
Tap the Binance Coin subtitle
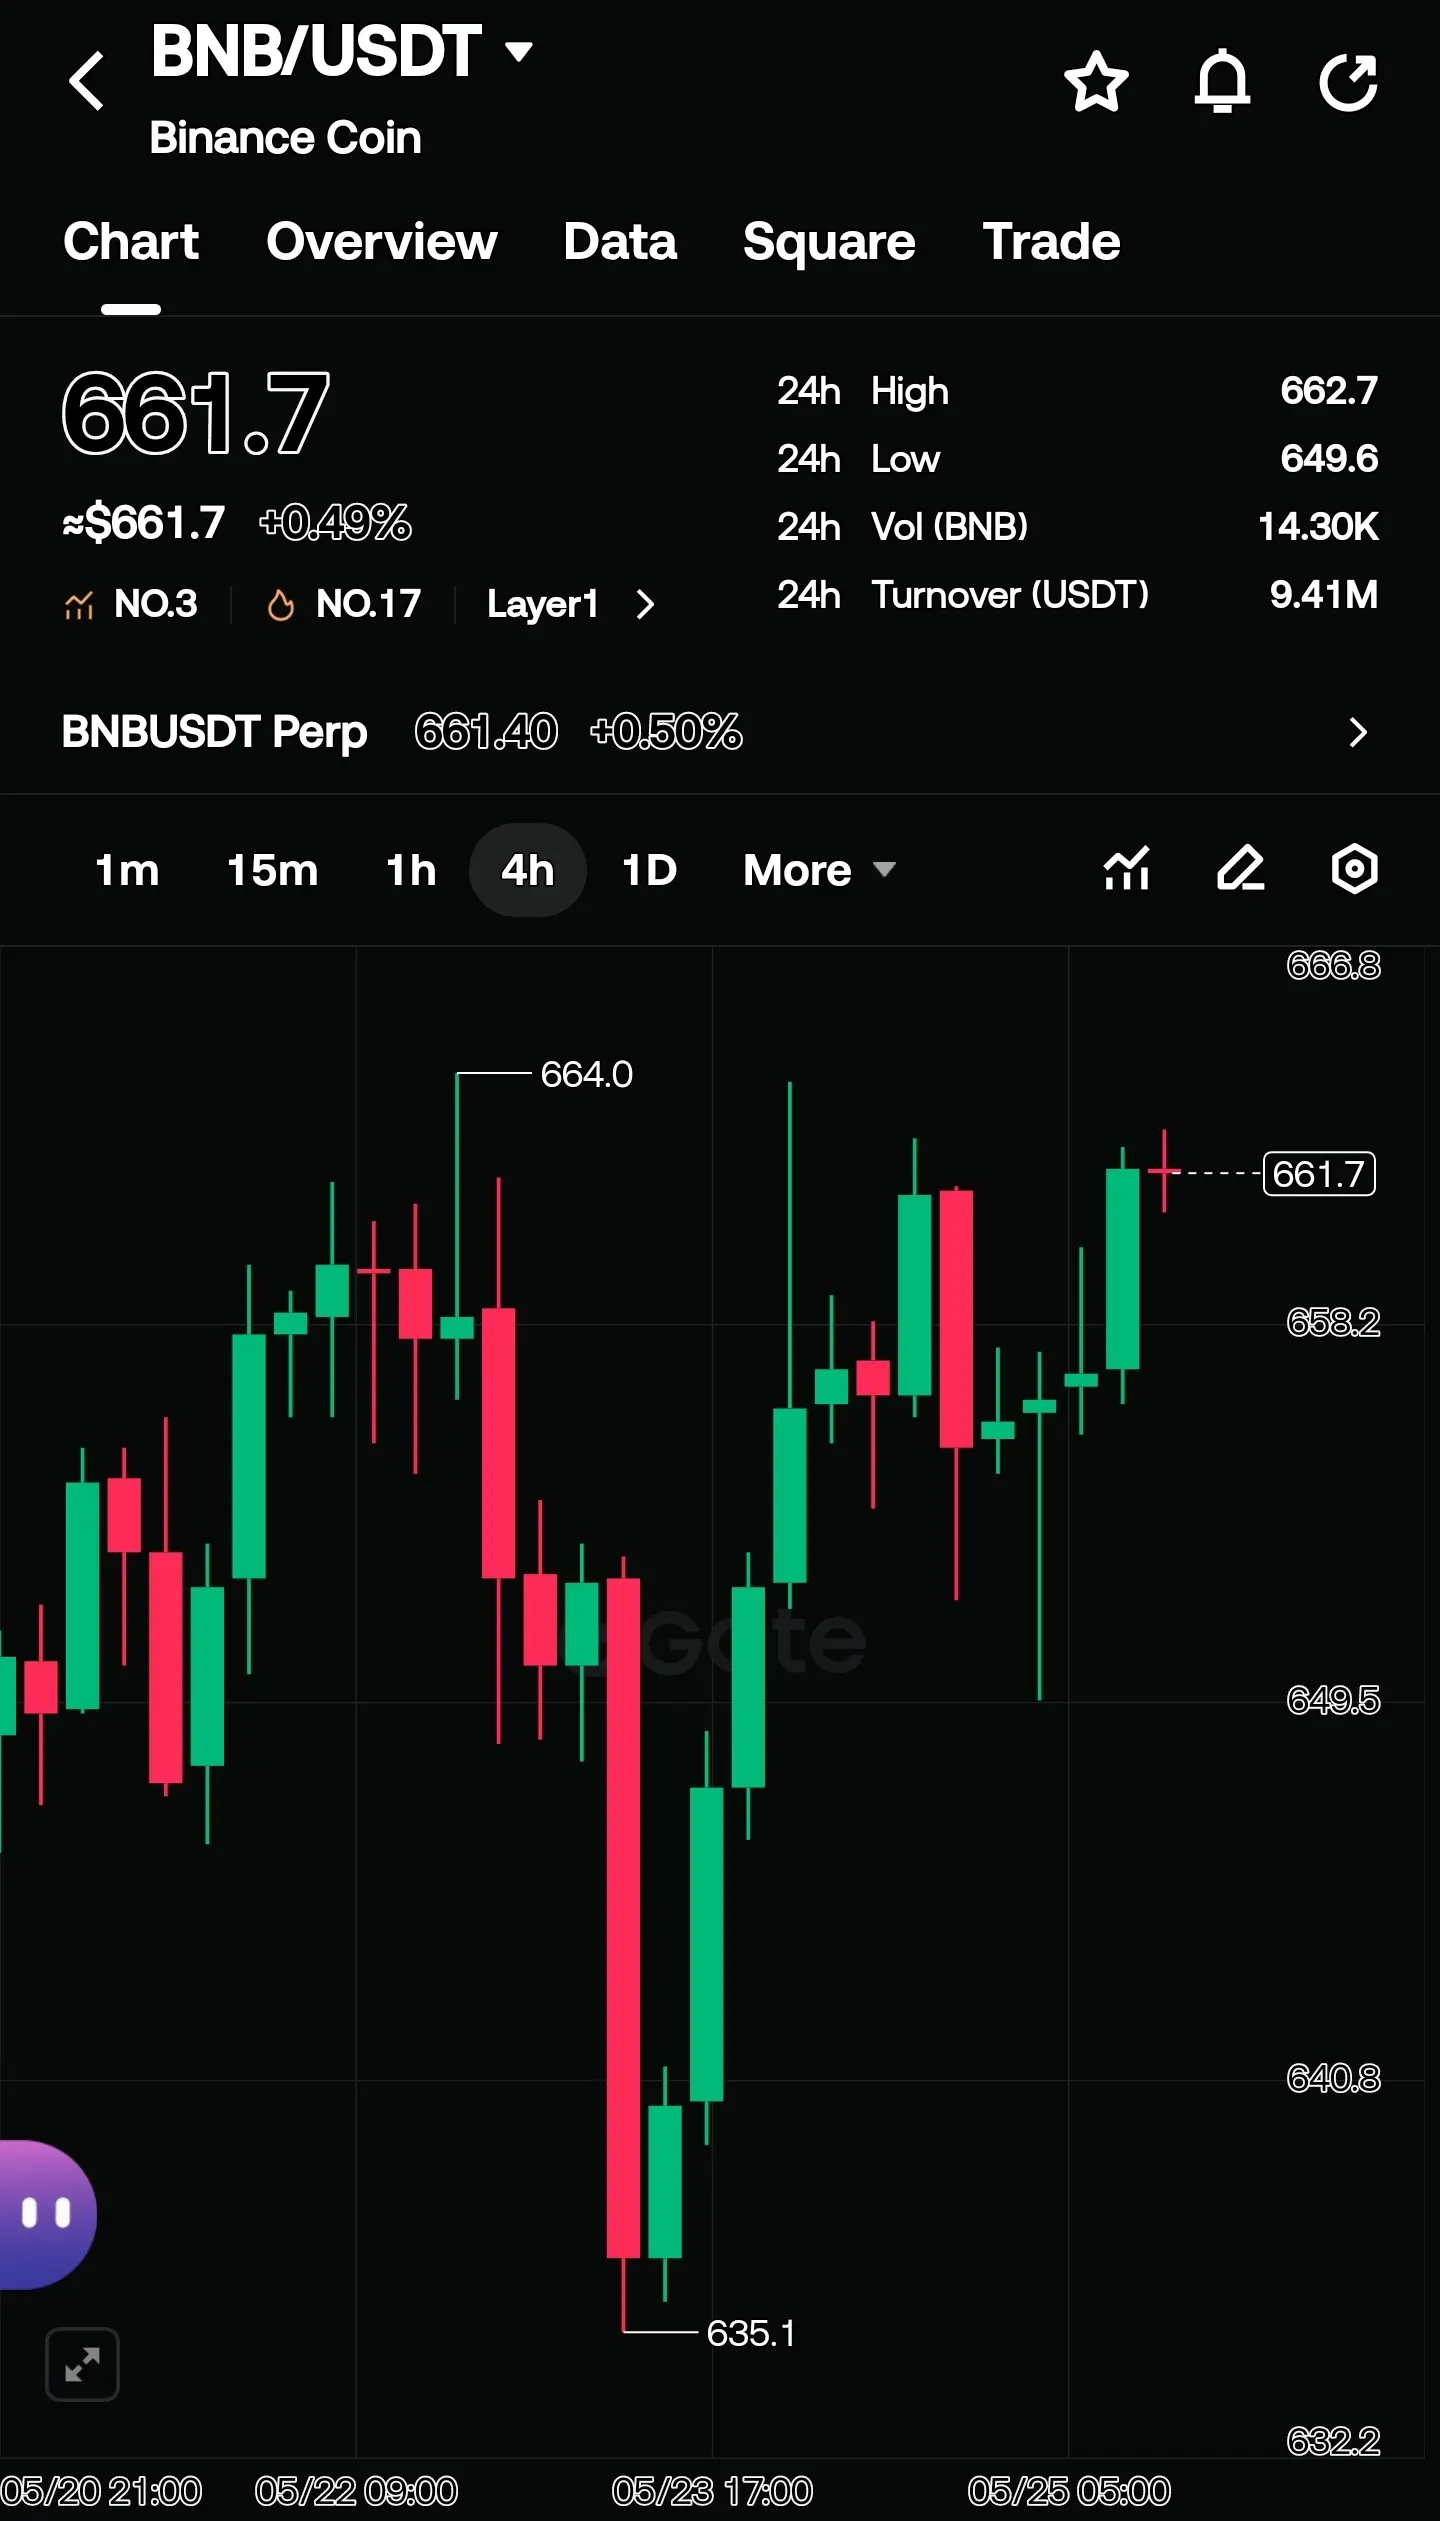pos(286,138)
